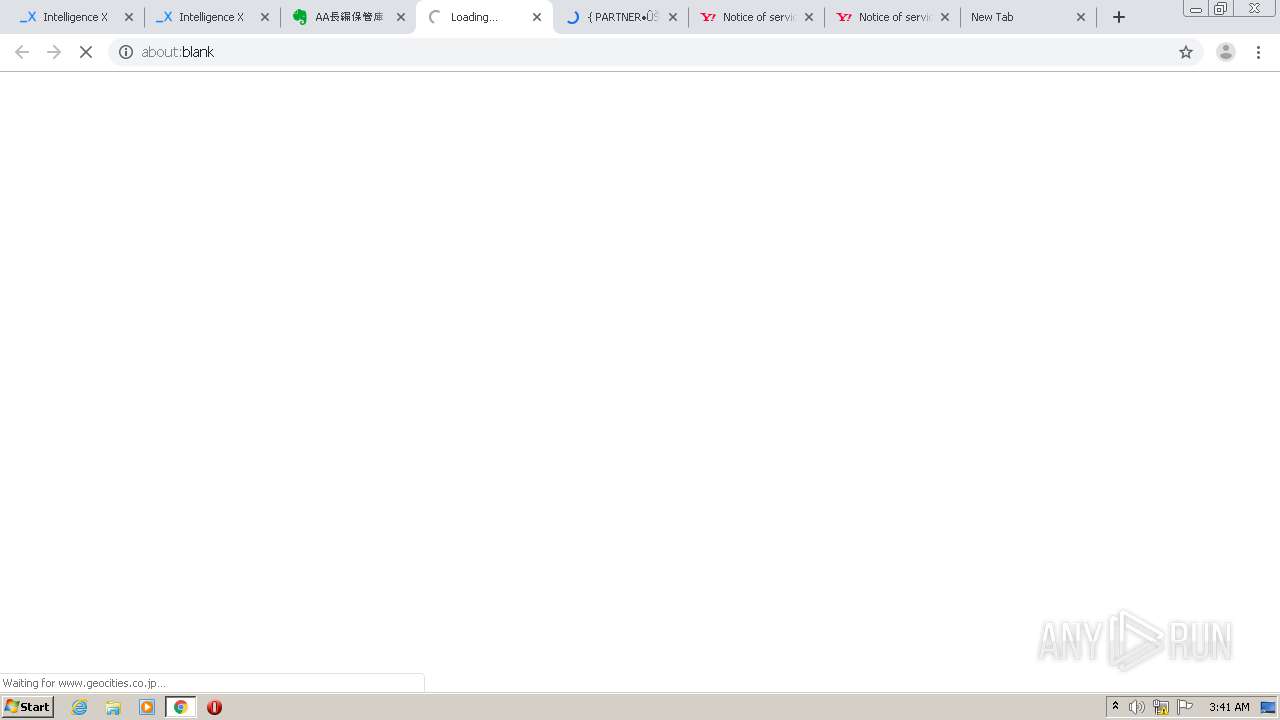Open the Chrome profile avatar

click(x=1226, y=52)
